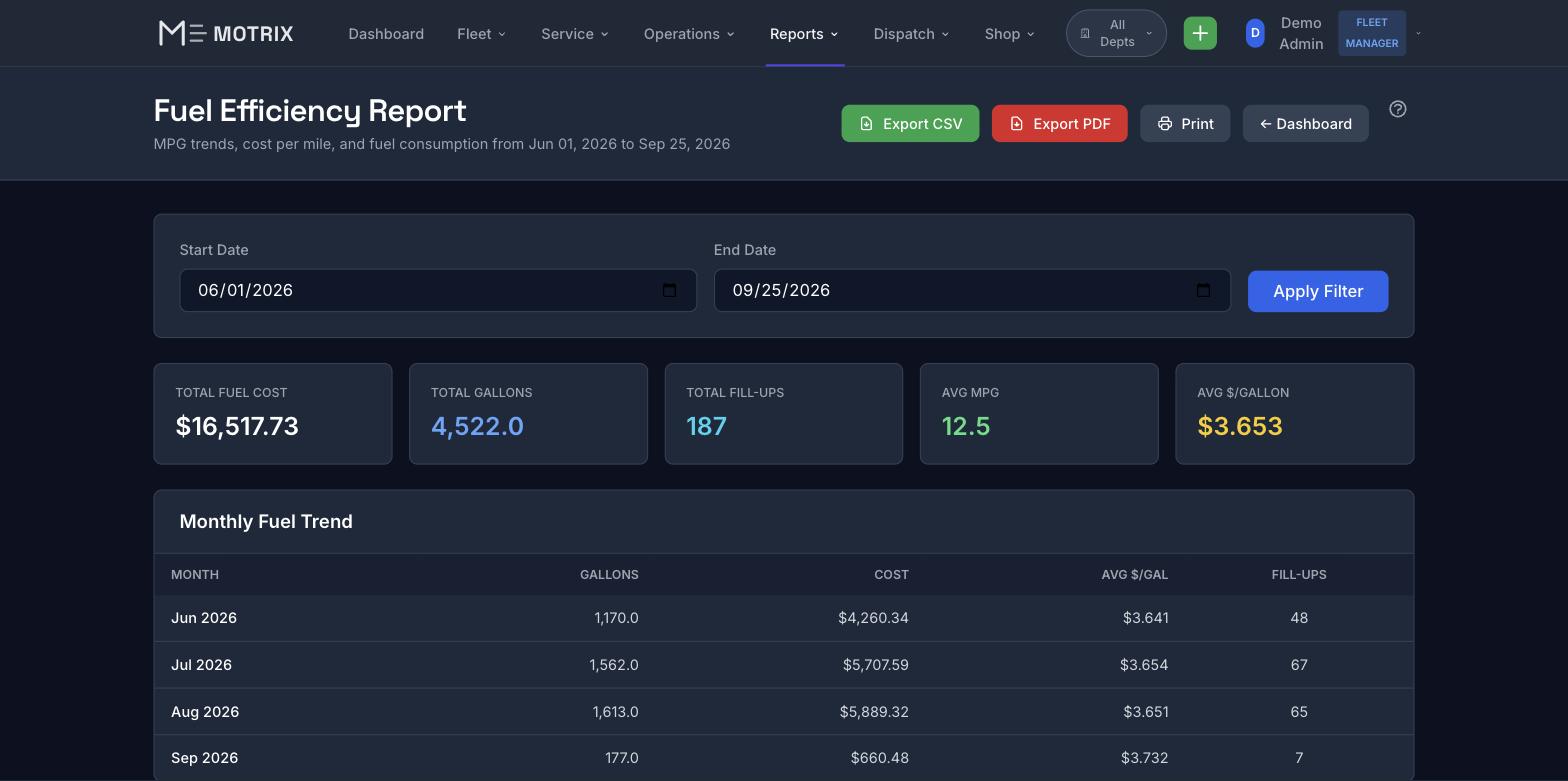Viewport: 1568px width, 781px height.
Task: Open the All Depts department selector
Action: point(1116,33)
